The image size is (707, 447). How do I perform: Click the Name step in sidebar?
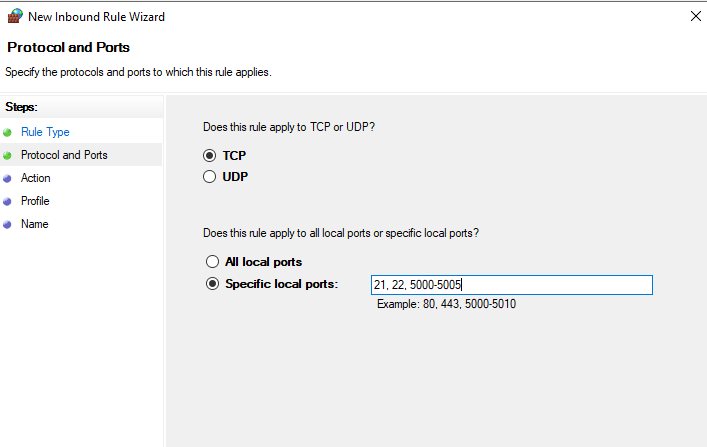35,224
